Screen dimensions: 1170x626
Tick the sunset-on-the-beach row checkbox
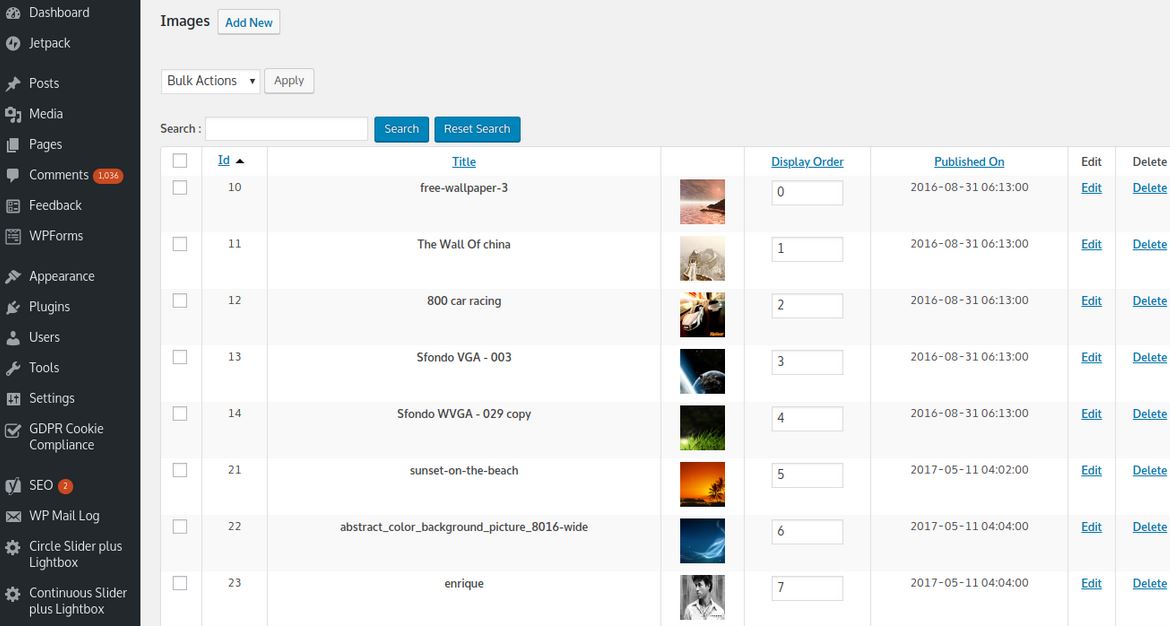click(x=180, y=470)
